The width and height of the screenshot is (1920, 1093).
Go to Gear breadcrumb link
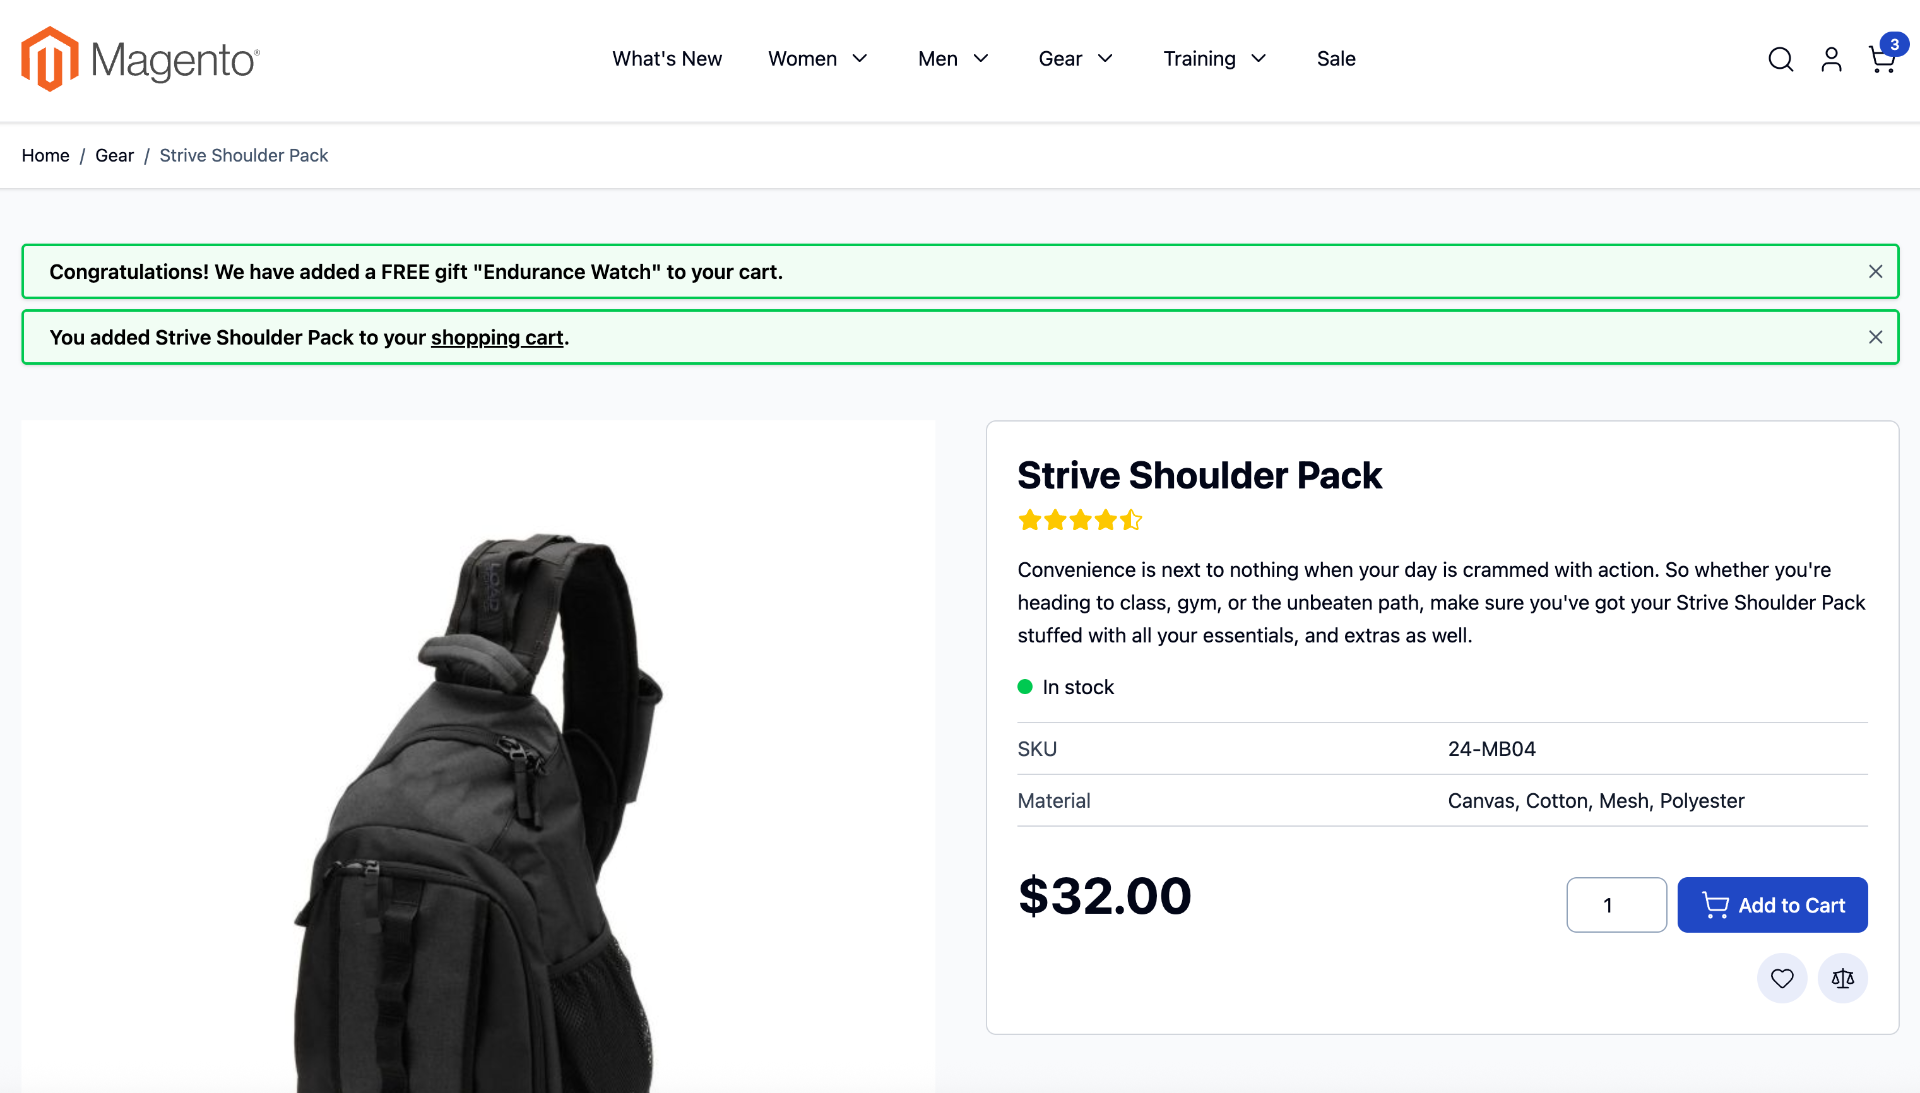point(114,156)
